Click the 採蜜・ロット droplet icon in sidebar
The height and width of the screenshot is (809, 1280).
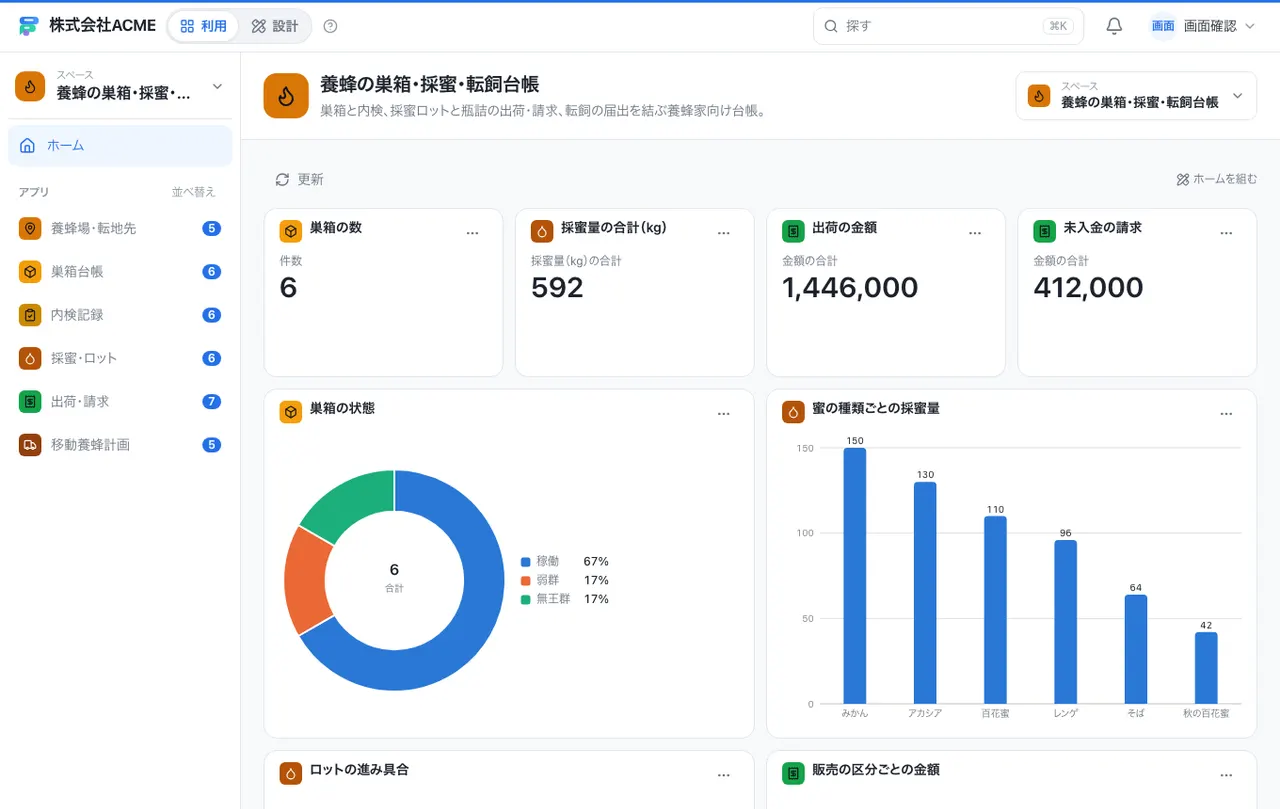[x=30, y=358]
